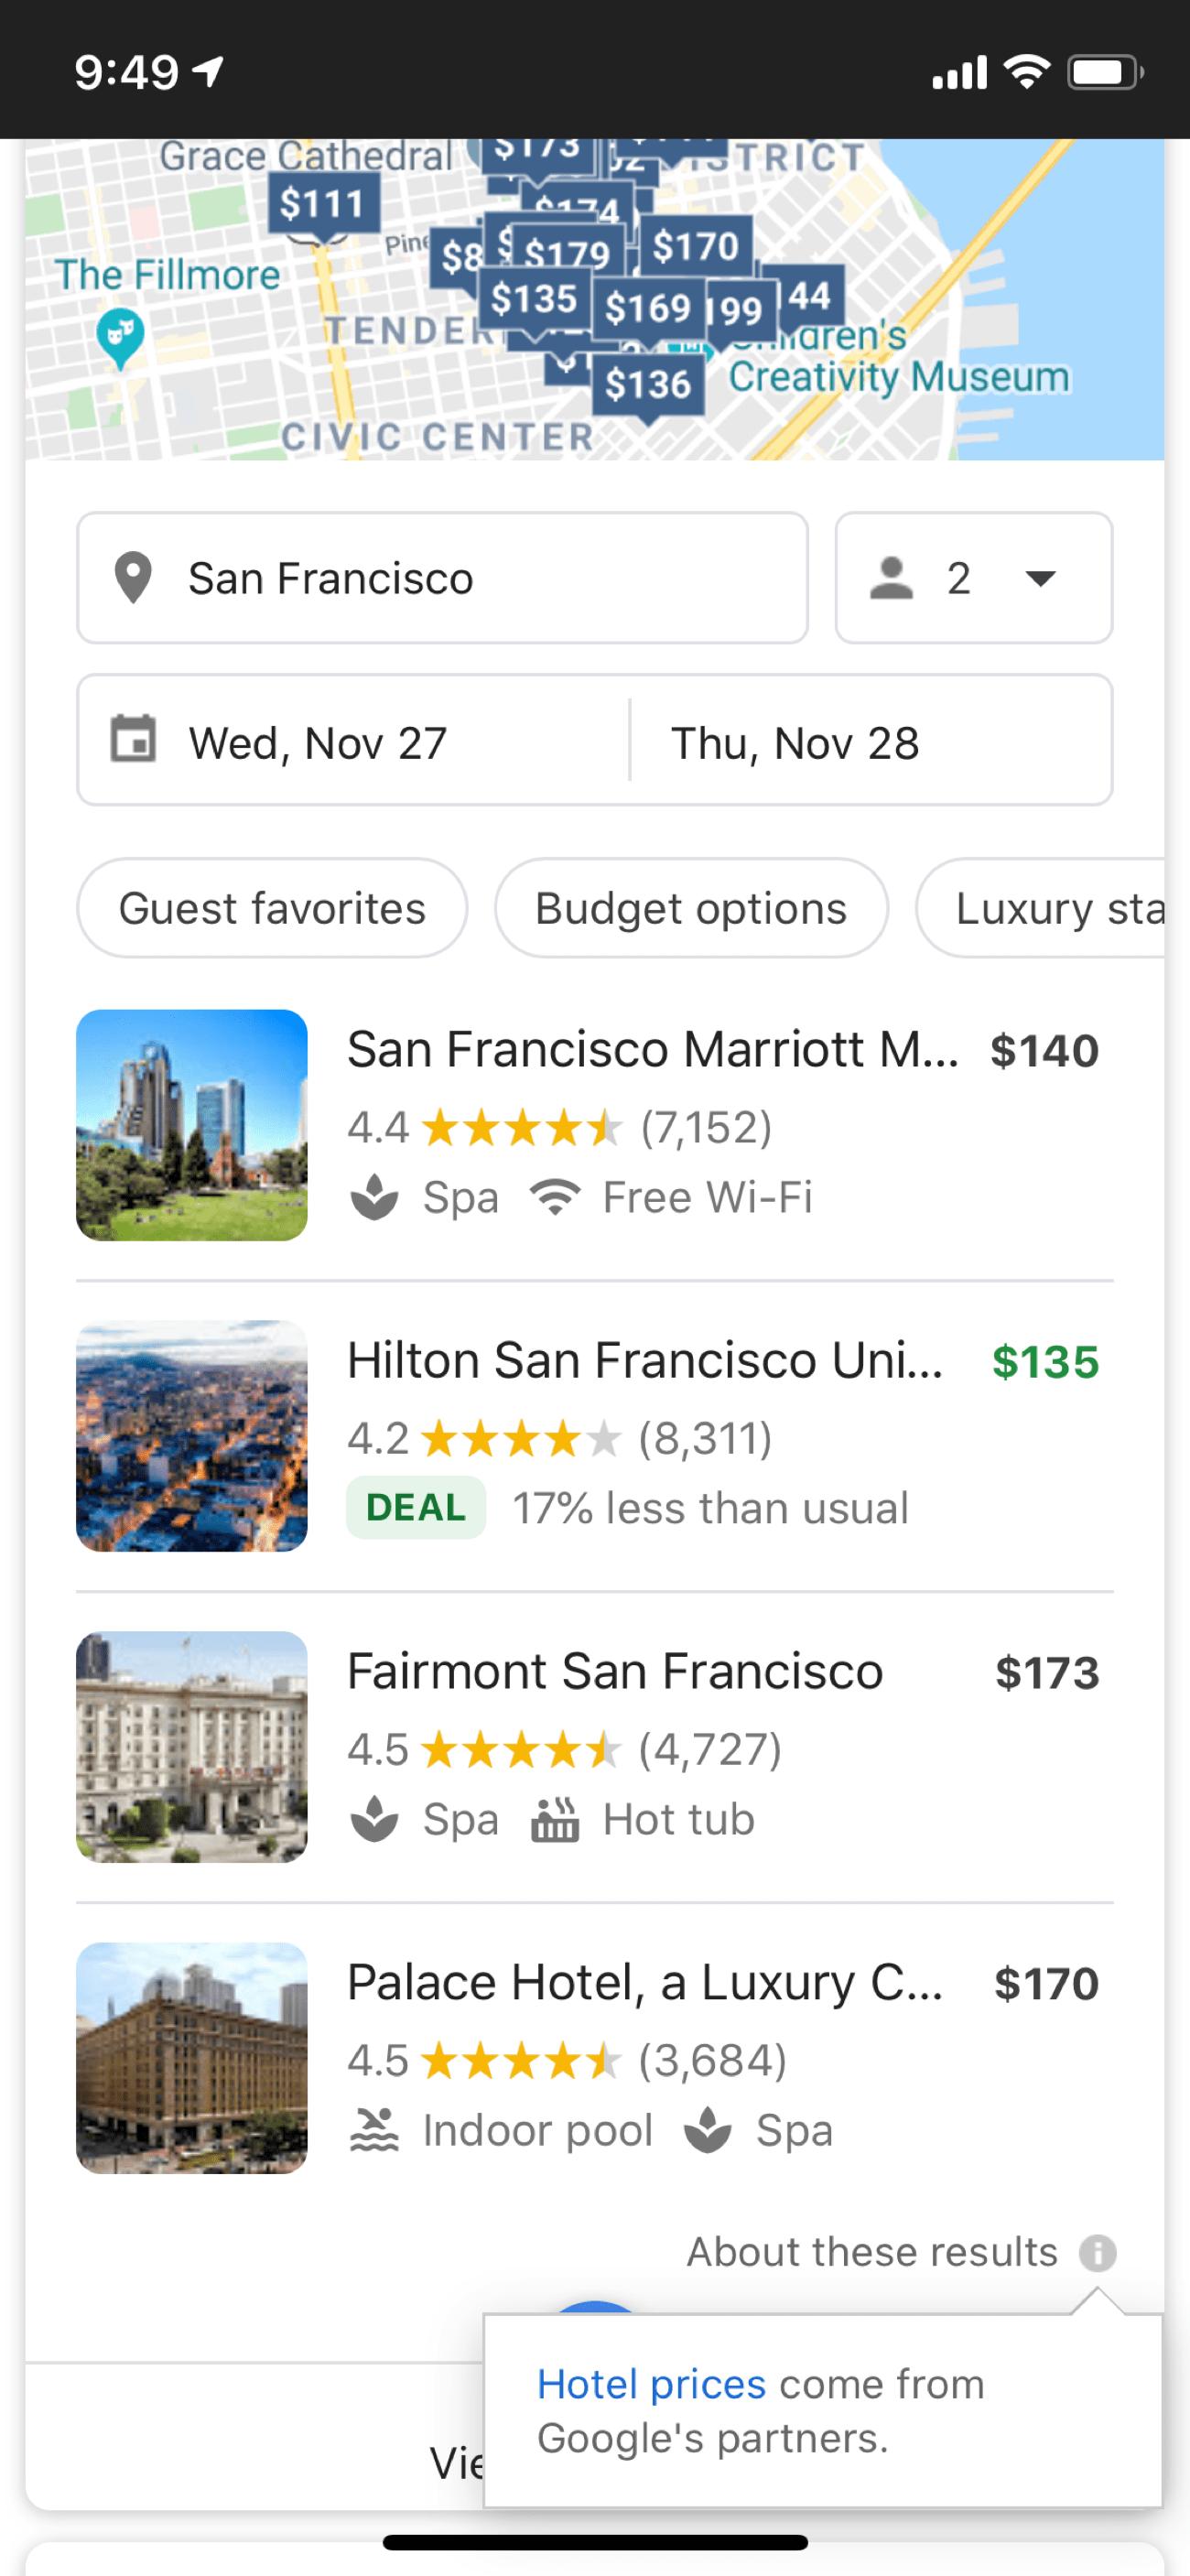The image size is (1190, 2576).
Task: Tap the $111 price marker on map
Action: [322, 204]
